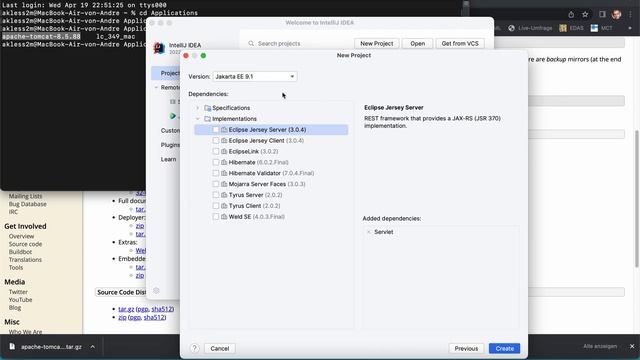Click the Hibernate library icon
Screen dimensions: 640x360
coord(224,162)
